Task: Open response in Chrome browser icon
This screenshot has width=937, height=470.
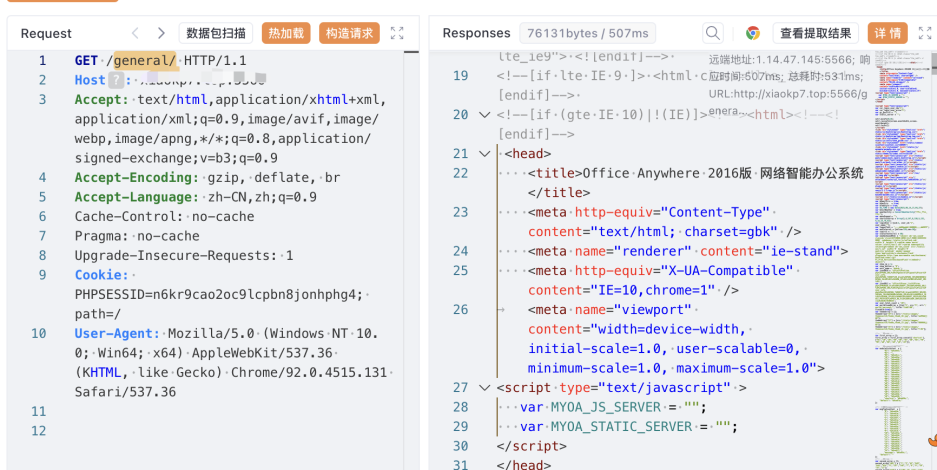Action: click(753, 33)
